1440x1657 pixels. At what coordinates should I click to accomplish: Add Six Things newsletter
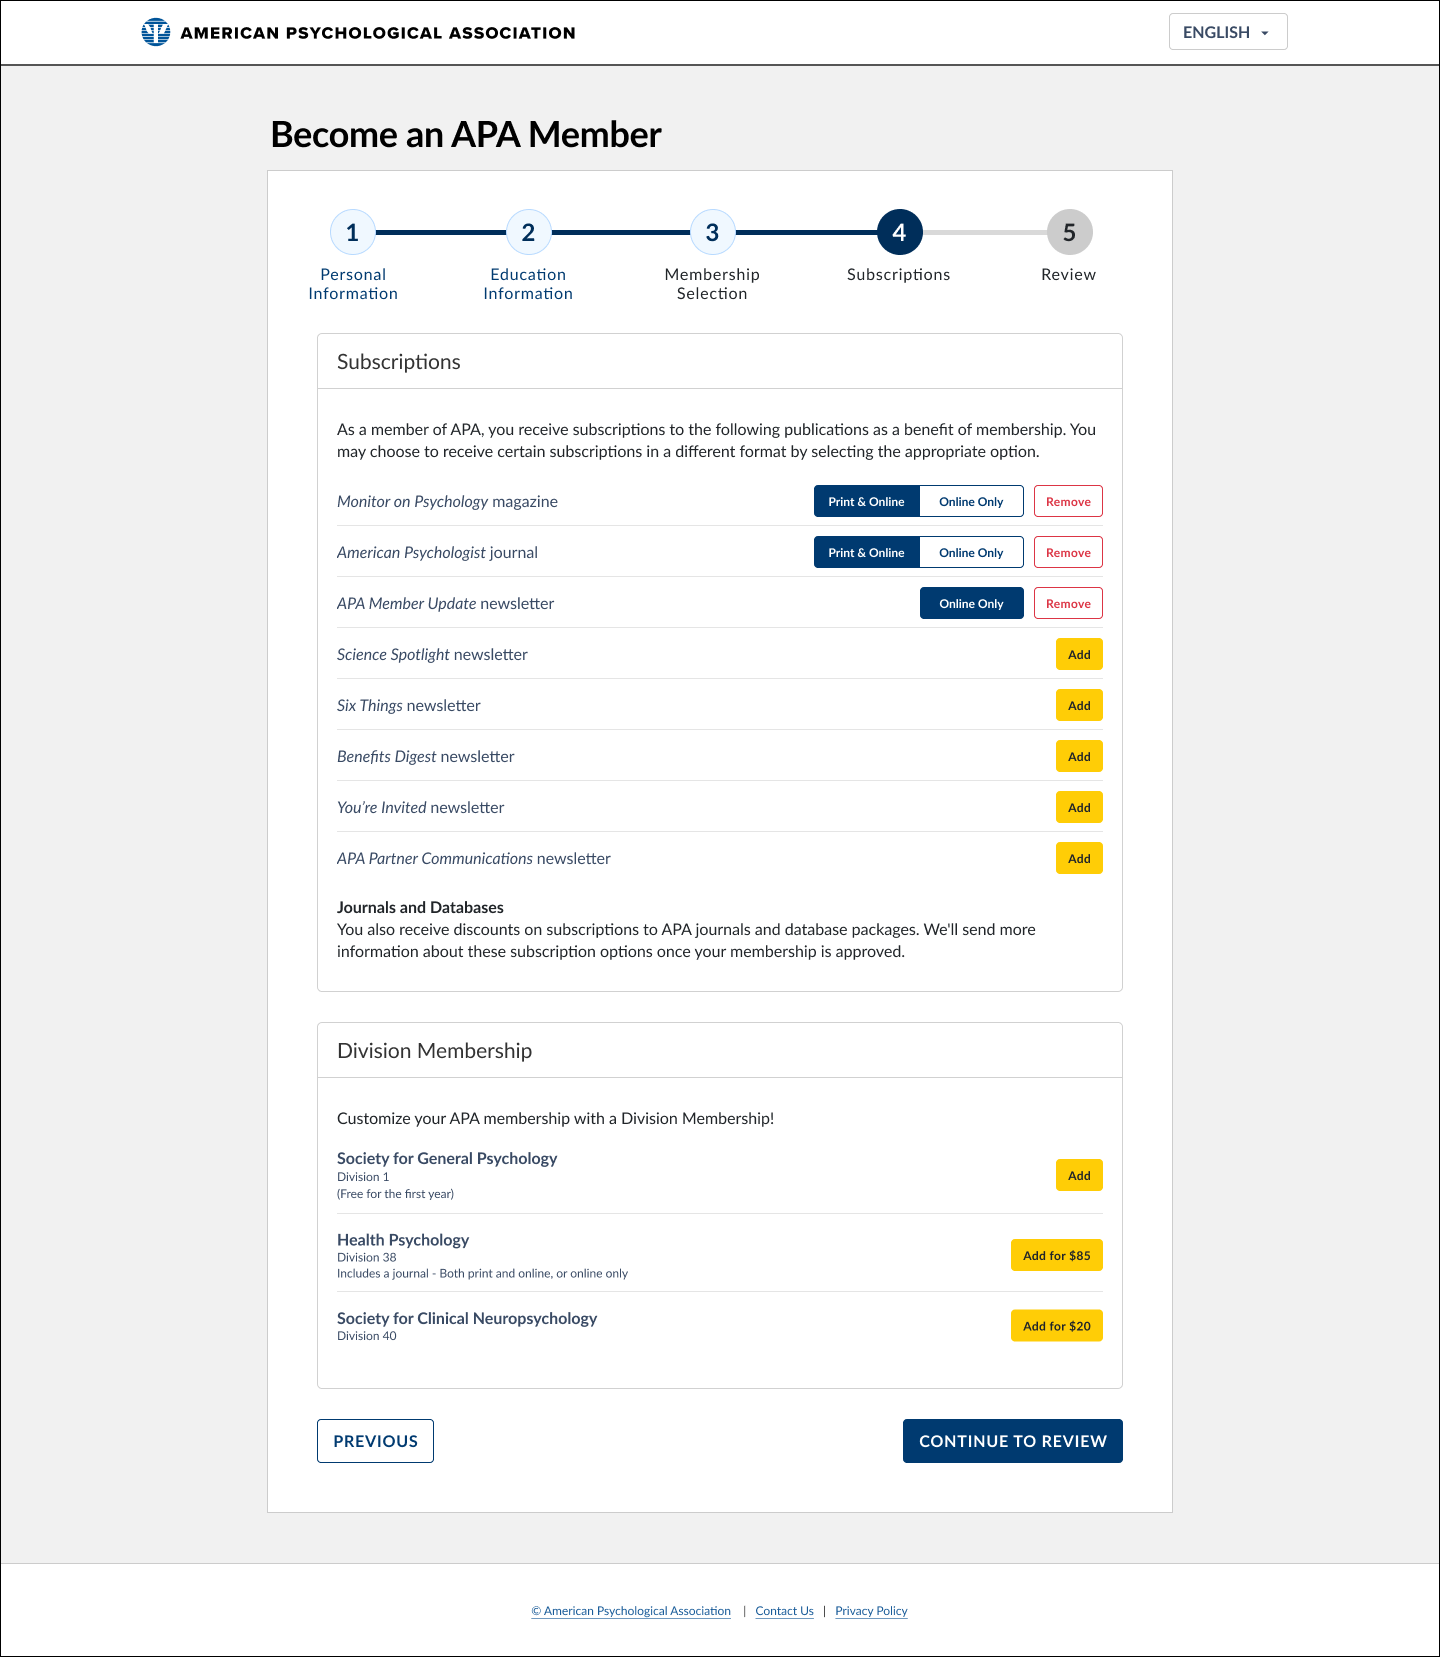(x=1079, y=706)
